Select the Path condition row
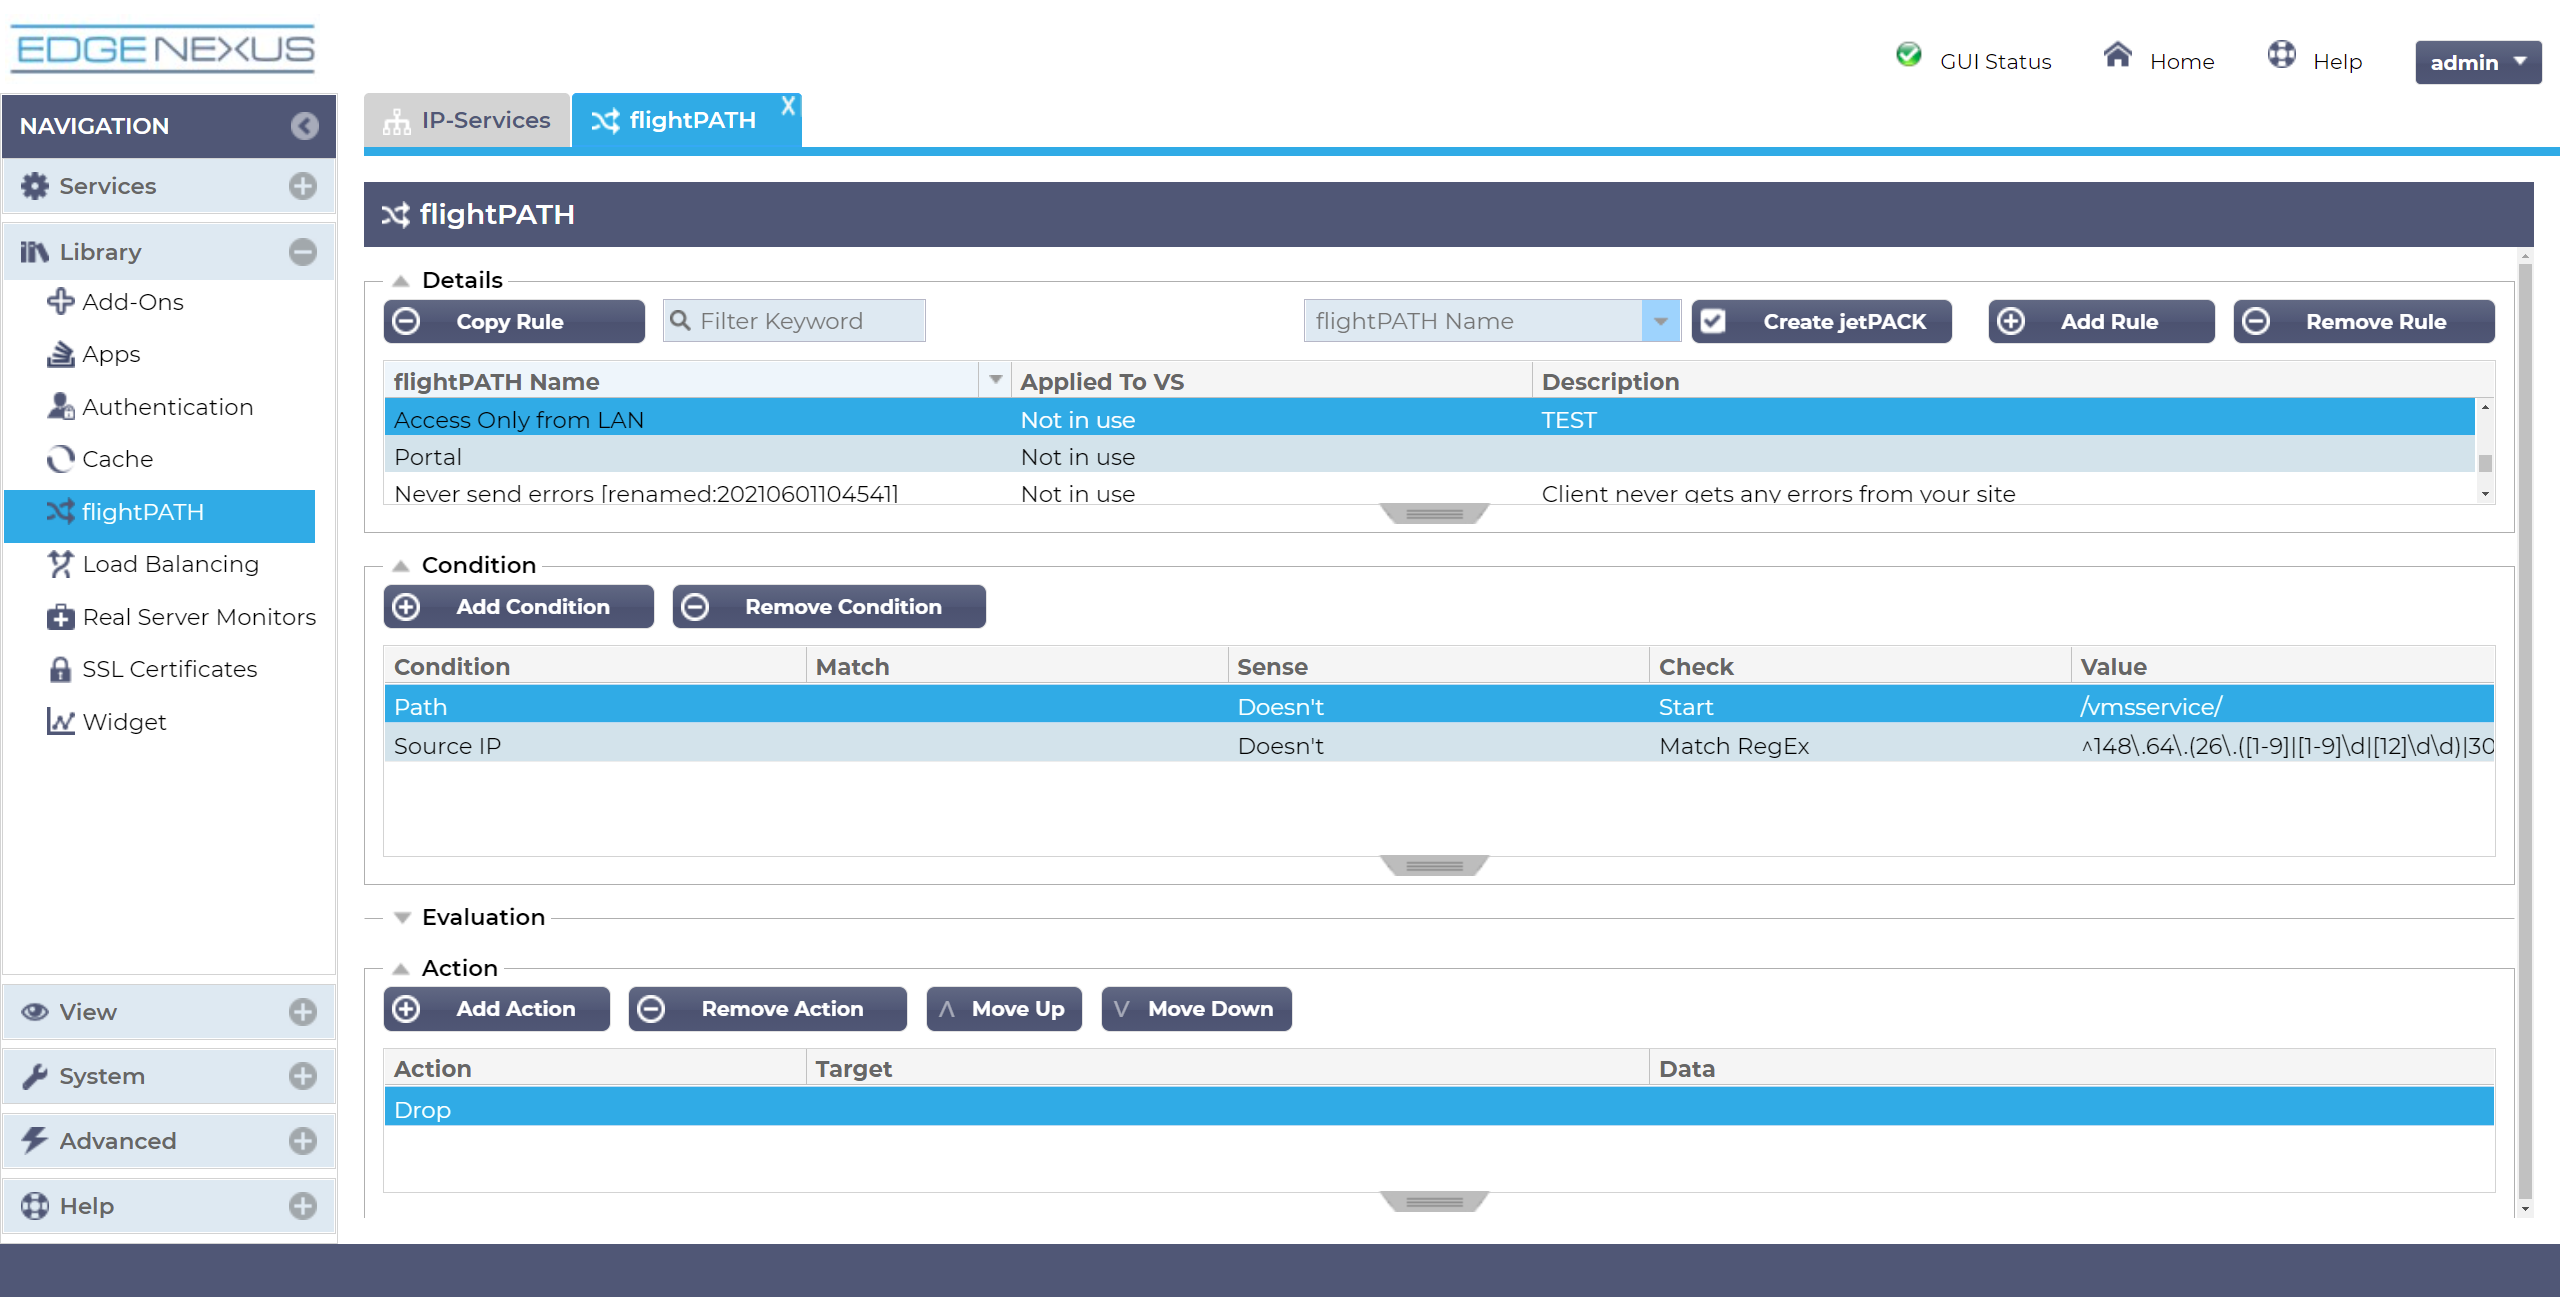2560x1297 pixels. tap(1439, 706)
